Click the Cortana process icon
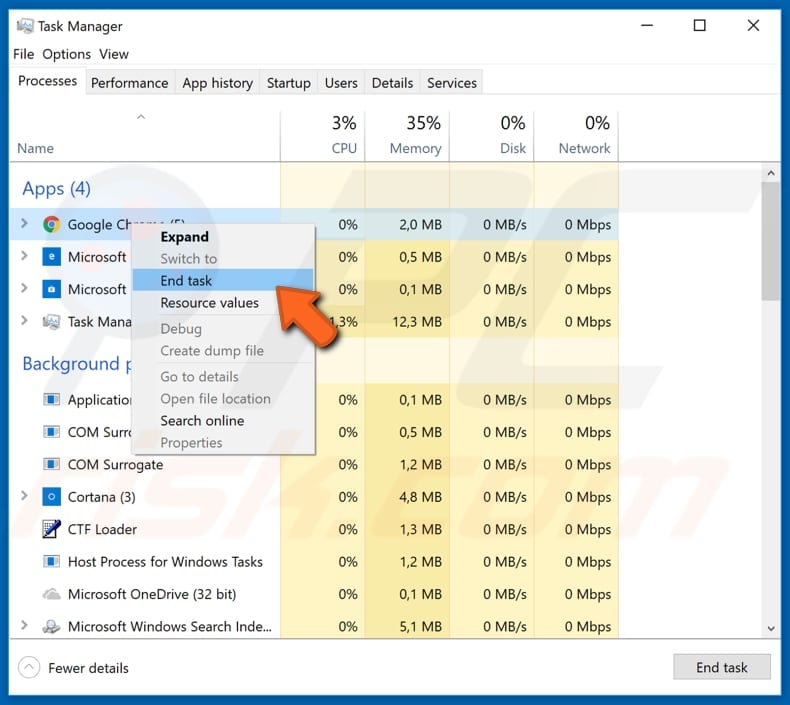Viewport: 790px width, 705px height. (x=51, y=497)
